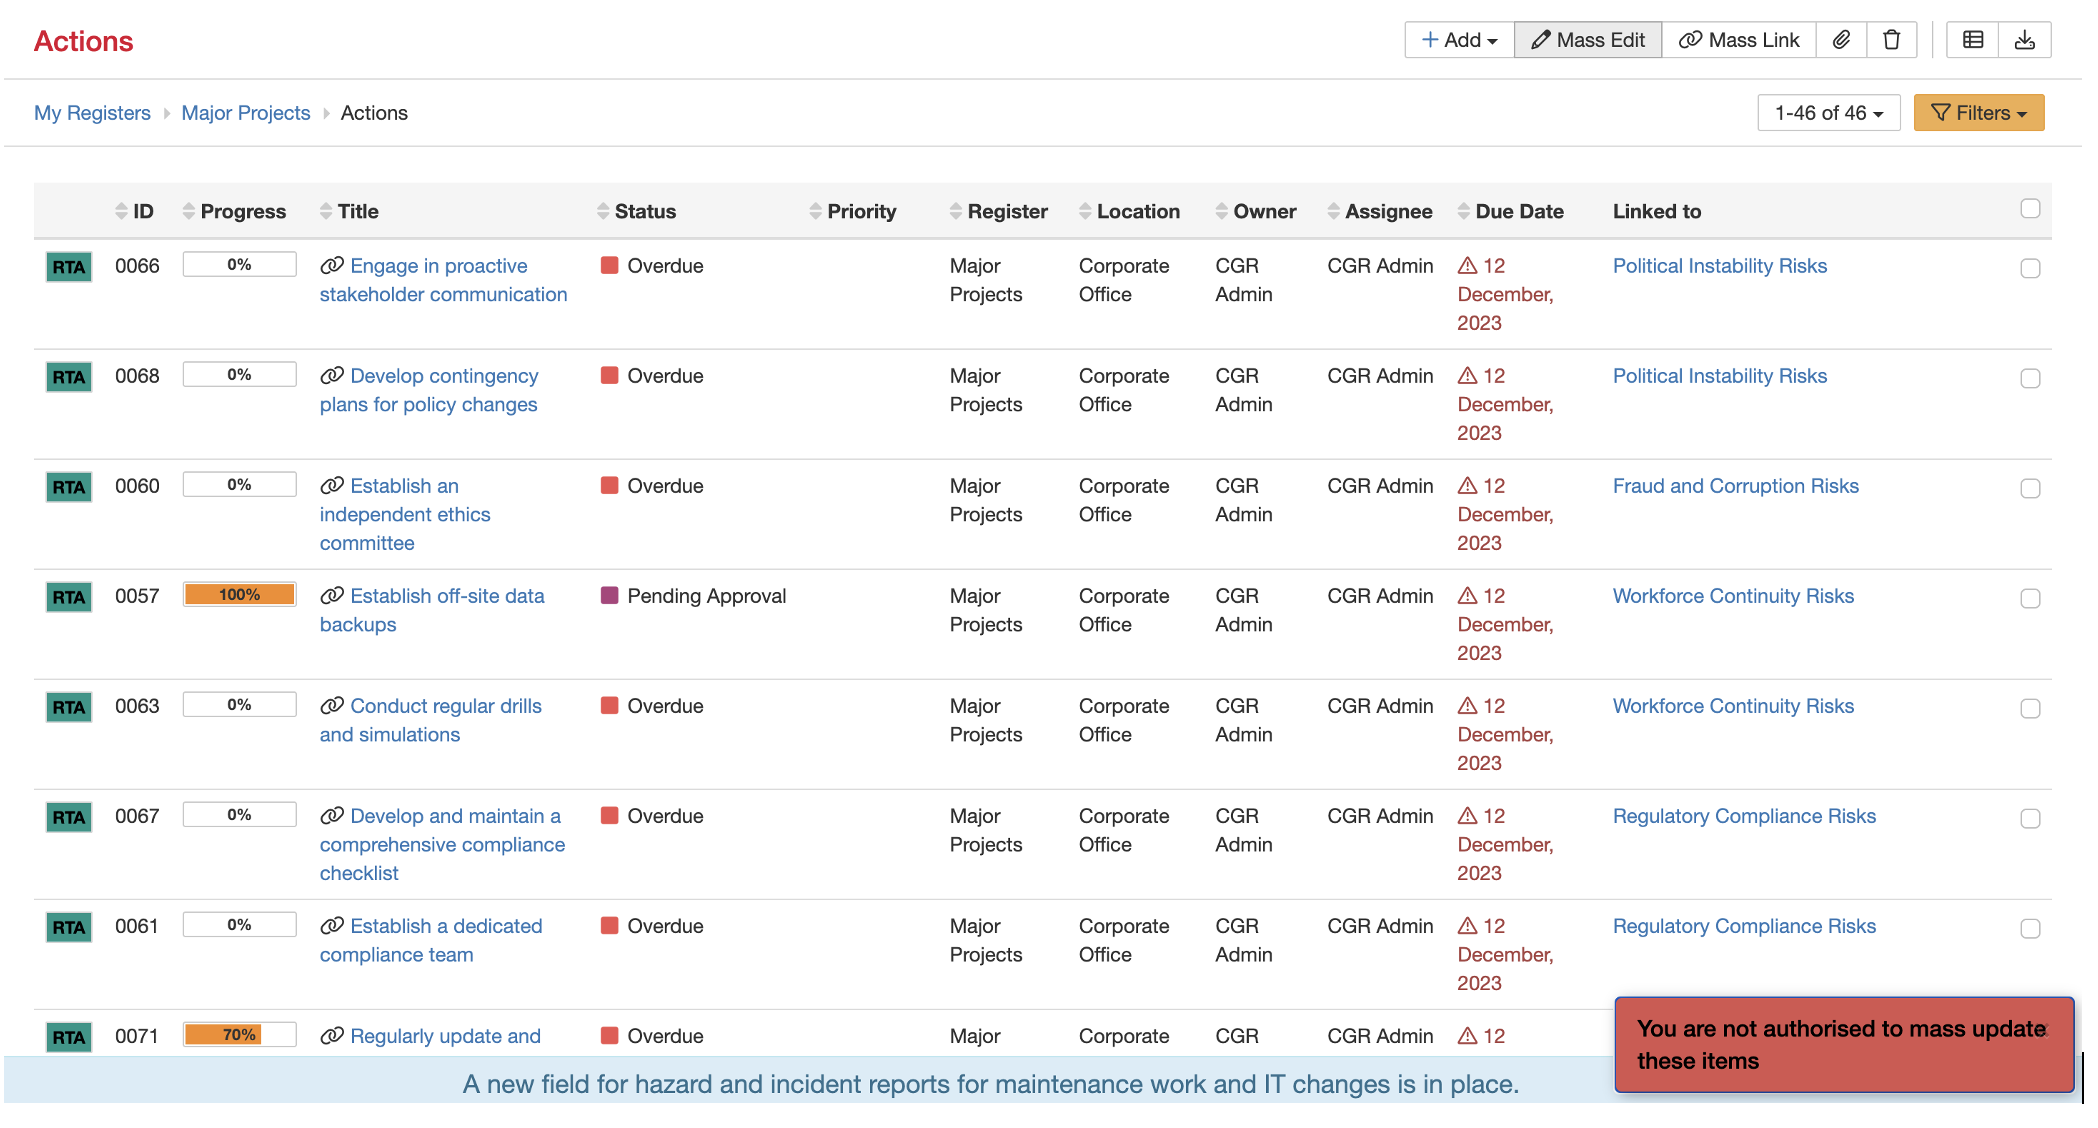Sort by Due Date column arrows

click(1464, 211)
